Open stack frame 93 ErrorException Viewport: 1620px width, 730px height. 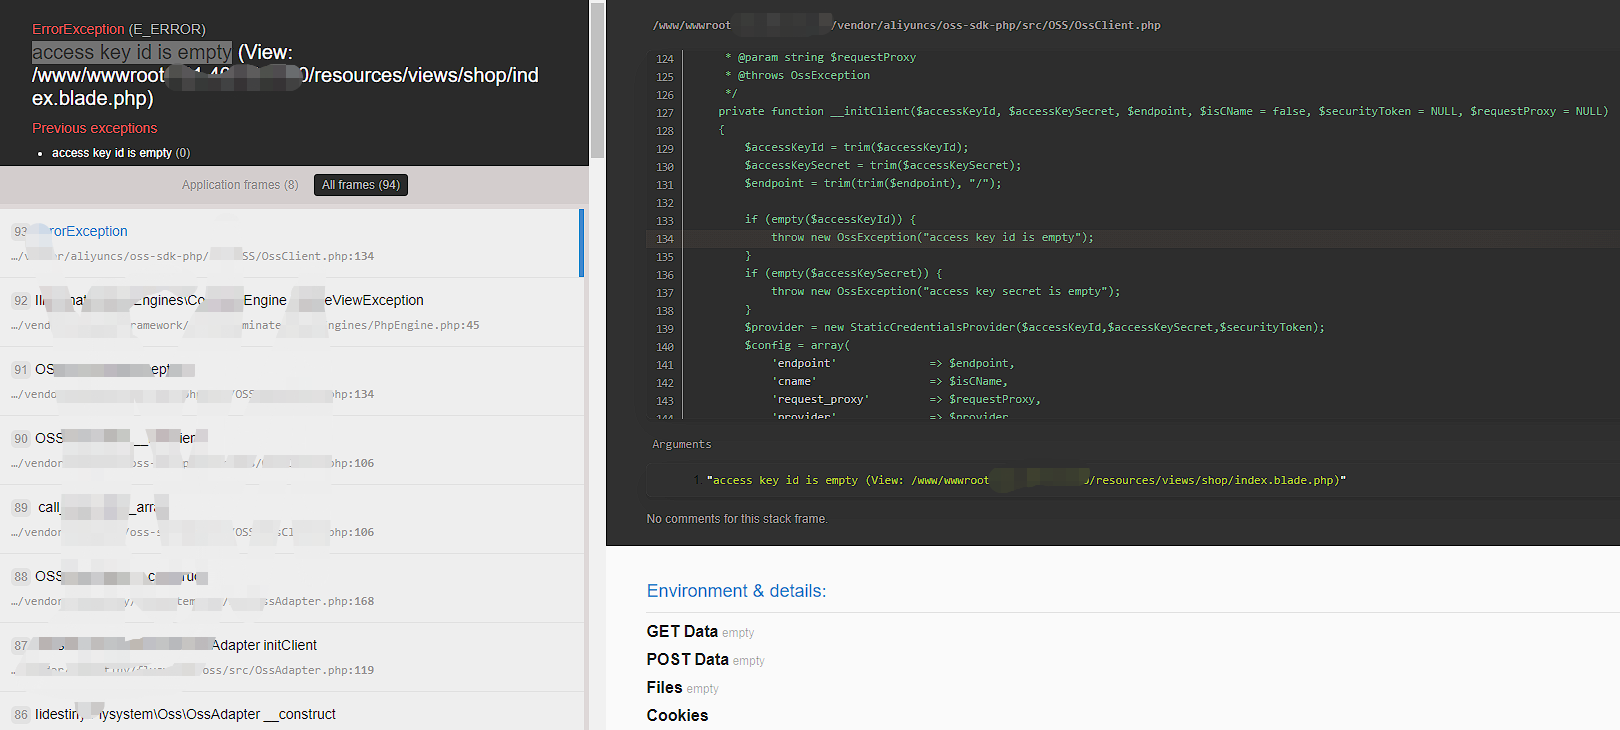(292, 243)
